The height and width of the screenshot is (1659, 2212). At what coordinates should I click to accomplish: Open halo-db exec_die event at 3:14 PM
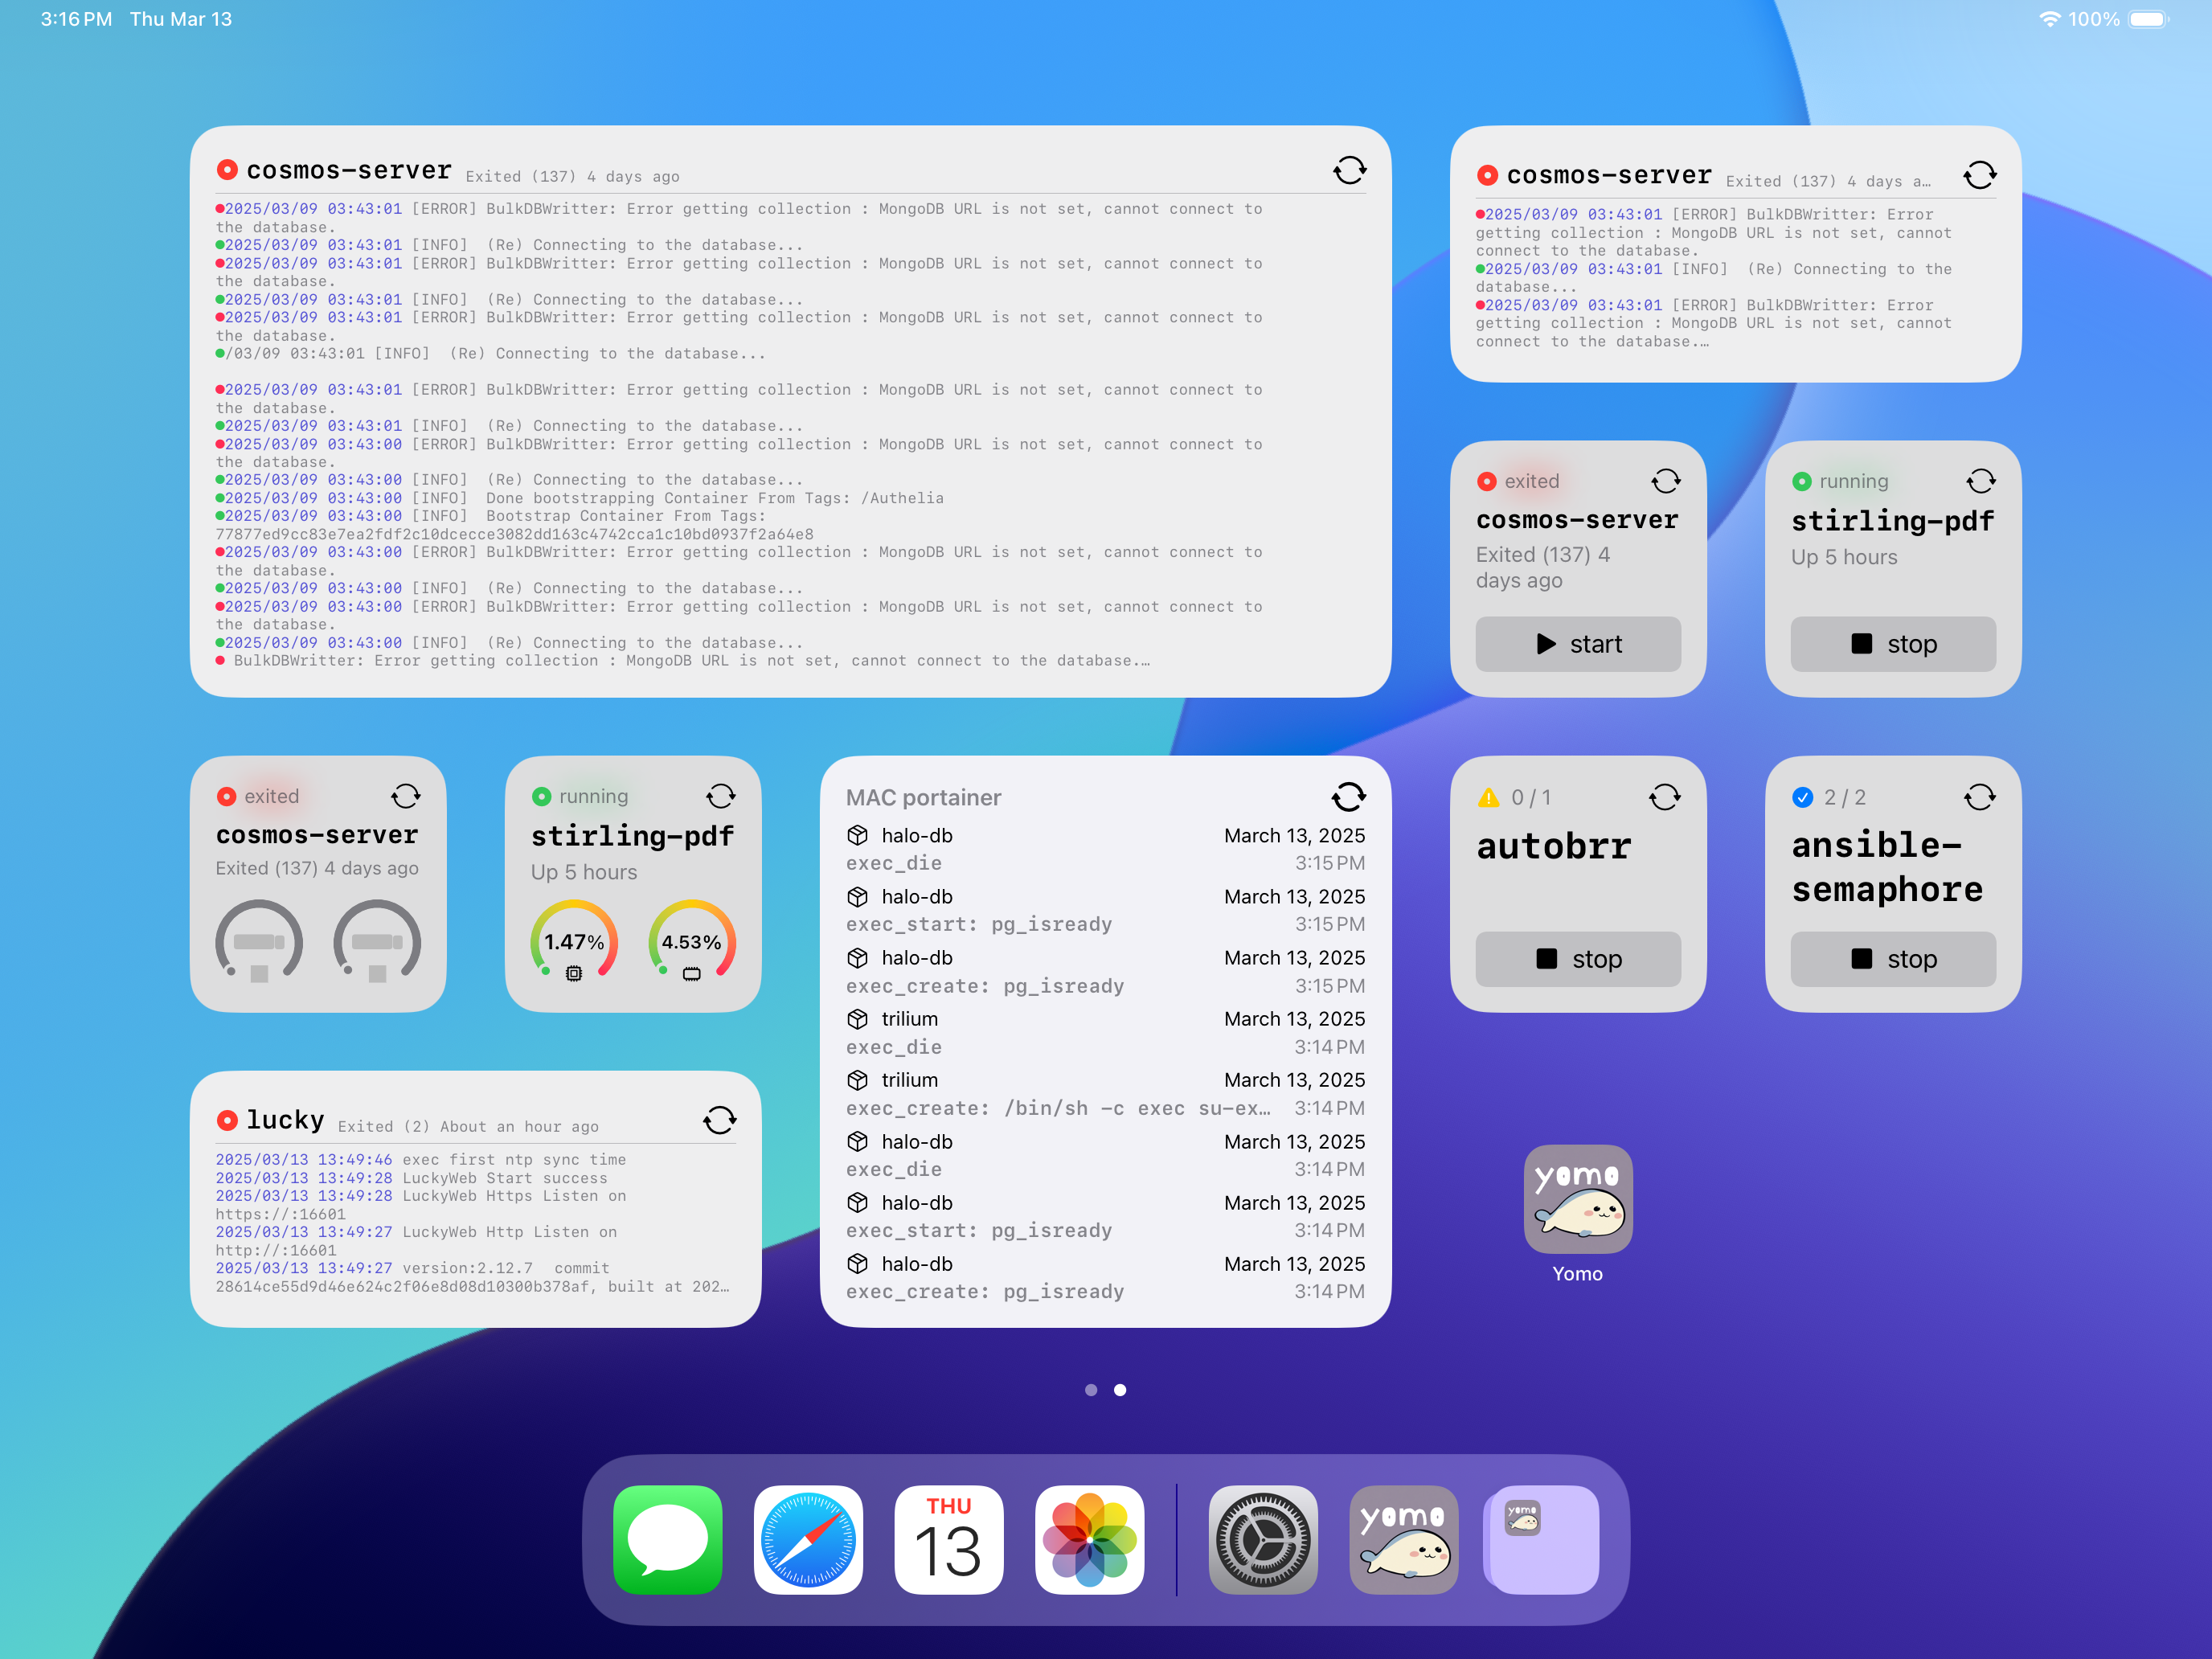1105,1155
